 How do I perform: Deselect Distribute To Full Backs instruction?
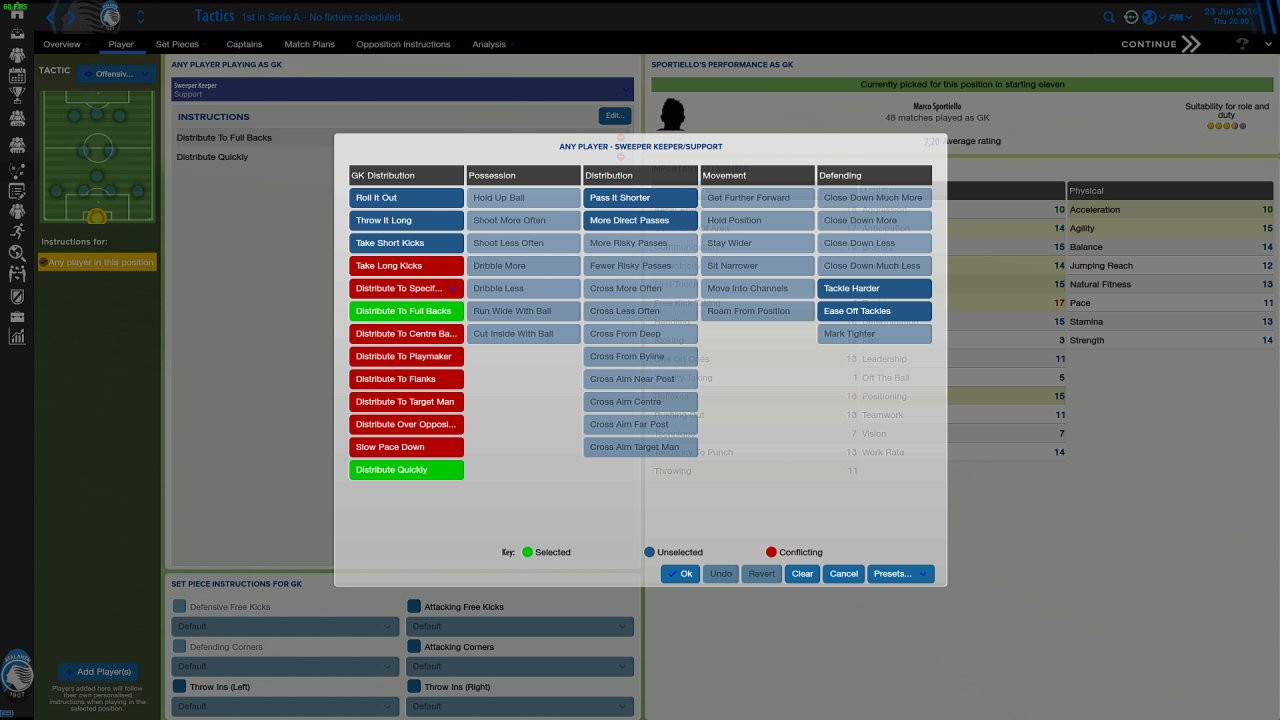click(x=406, y=311)
